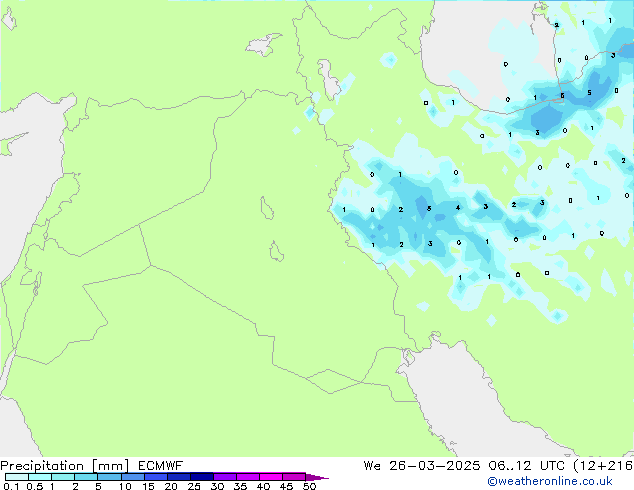Image resolution: width=634 pixels, height=490 pixels.
Task: Select the 5–10 mm legend color box
Action: pyautogui.click(x=109, y=477)
